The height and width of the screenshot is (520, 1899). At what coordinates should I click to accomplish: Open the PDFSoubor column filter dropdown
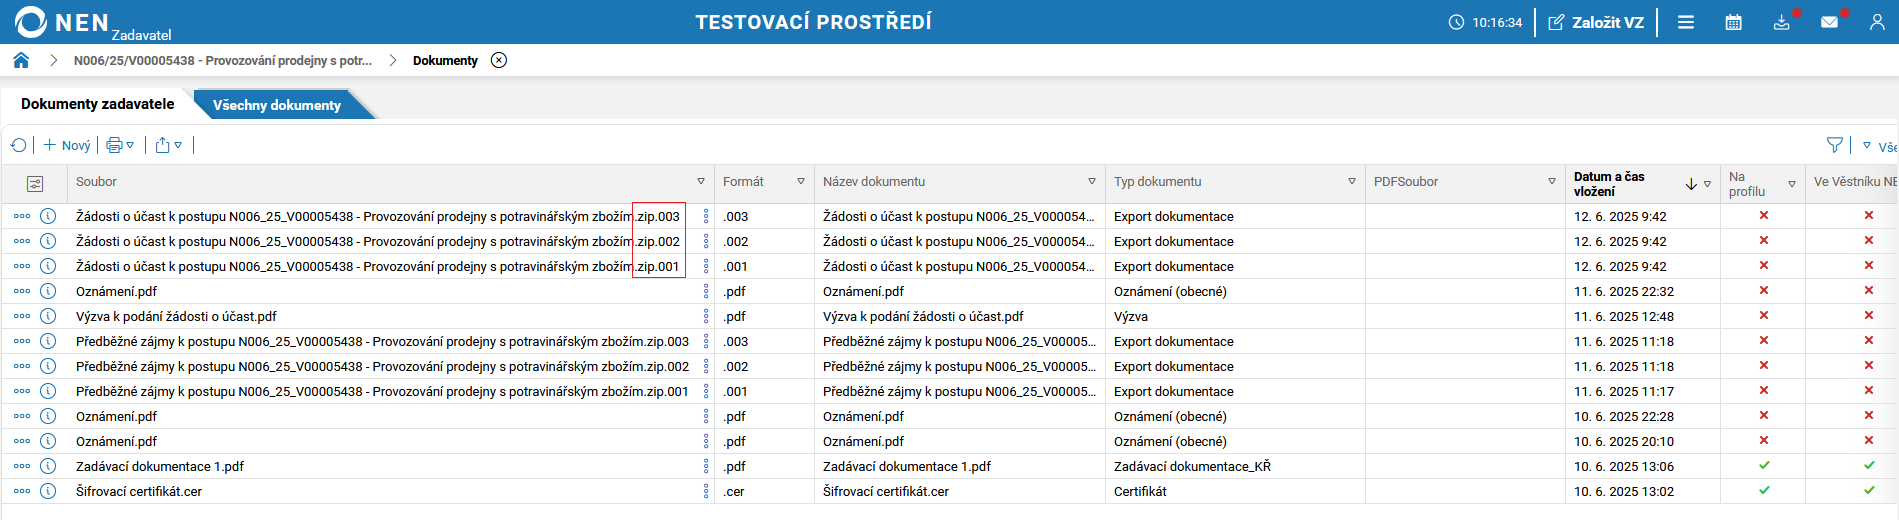(1552, 182)
